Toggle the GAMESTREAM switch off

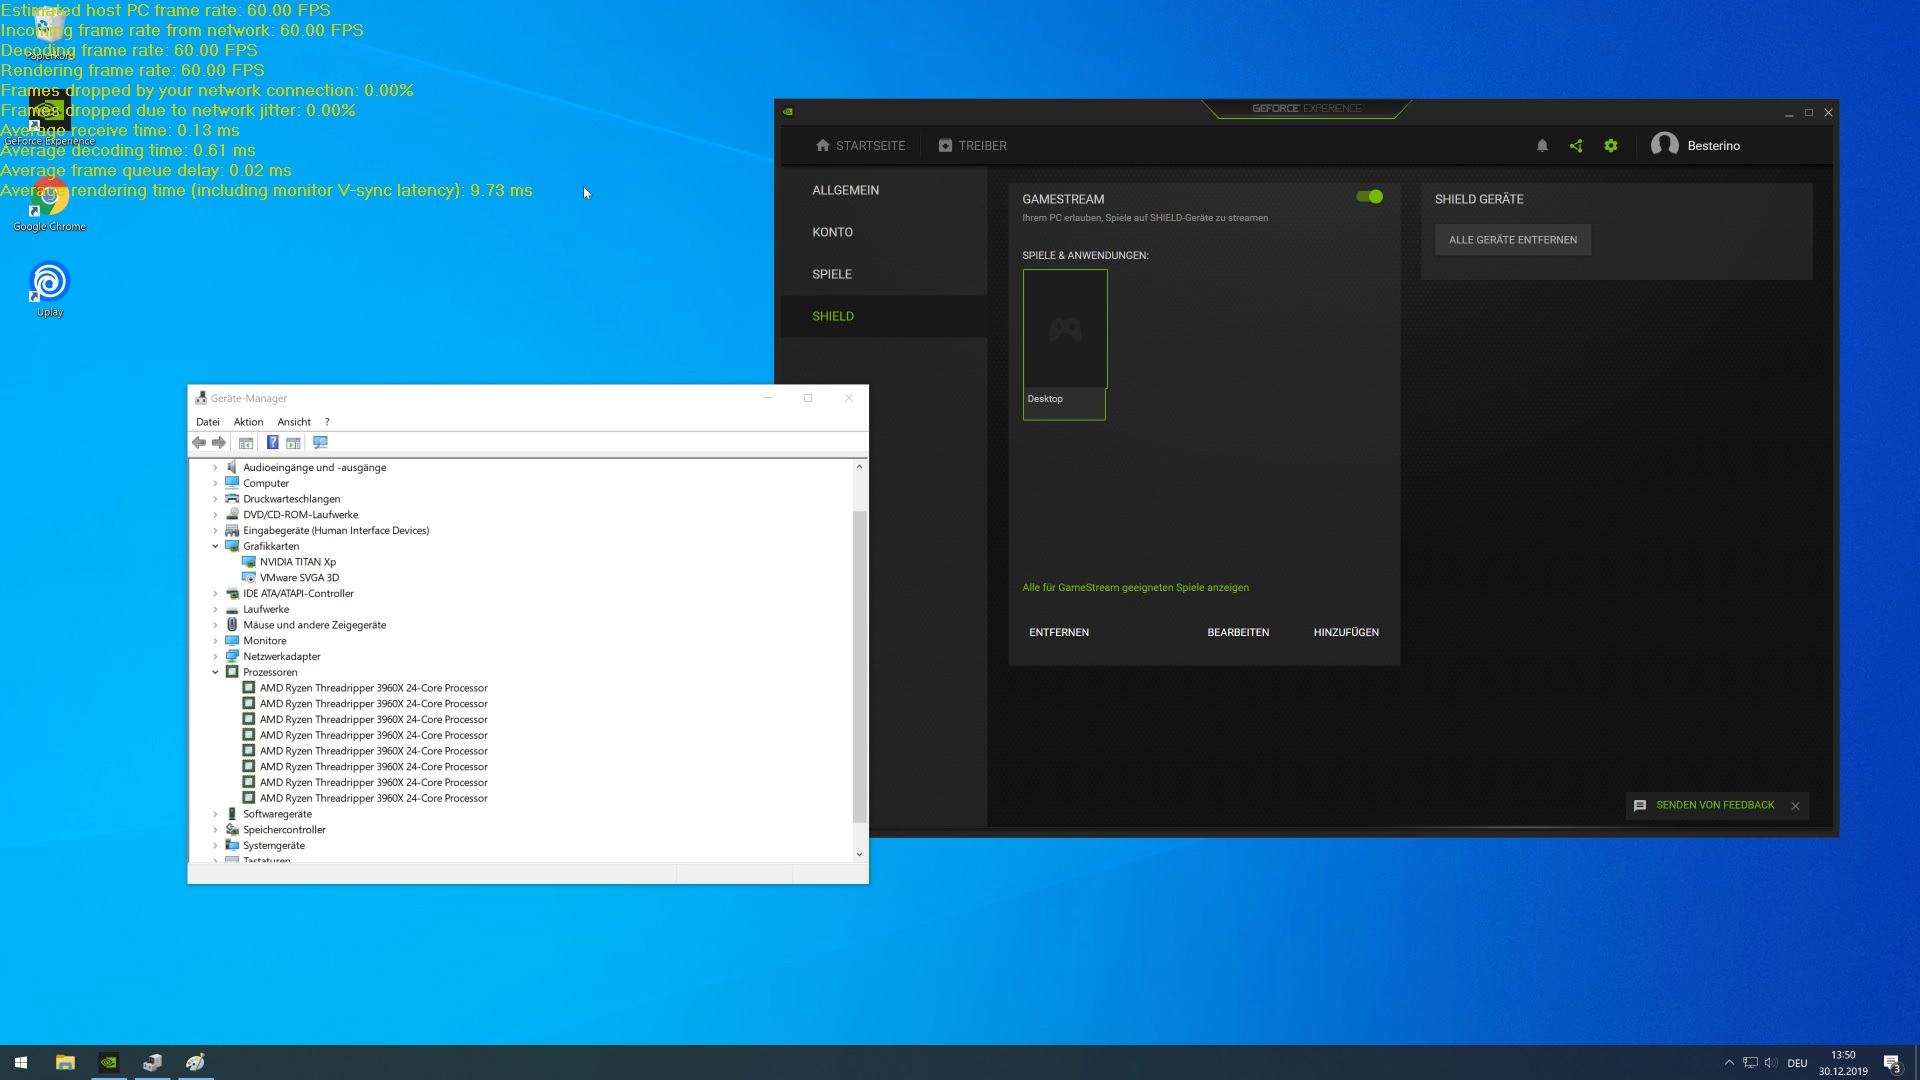tap(1370, 197)
